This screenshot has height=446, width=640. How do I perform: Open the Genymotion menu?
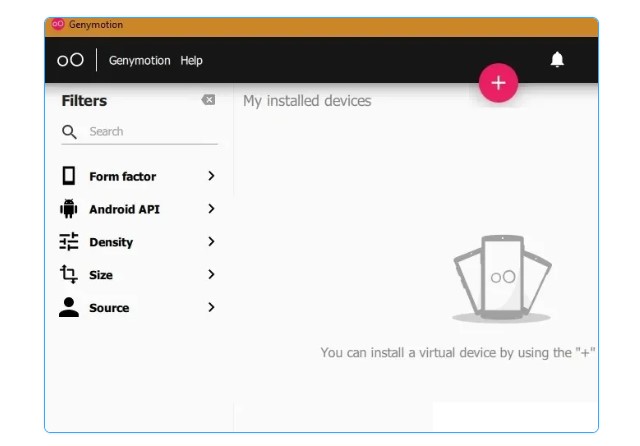coord(139,60)
